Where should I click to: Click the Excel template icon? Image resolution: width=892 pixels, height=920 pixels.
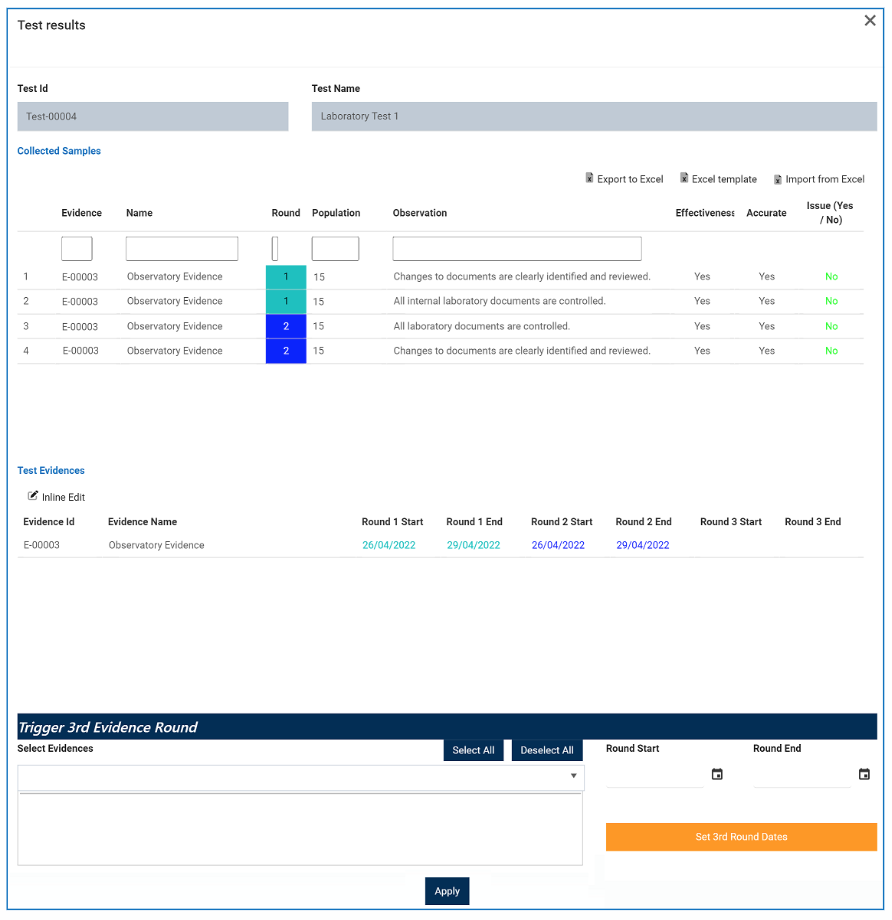point(684,178)
